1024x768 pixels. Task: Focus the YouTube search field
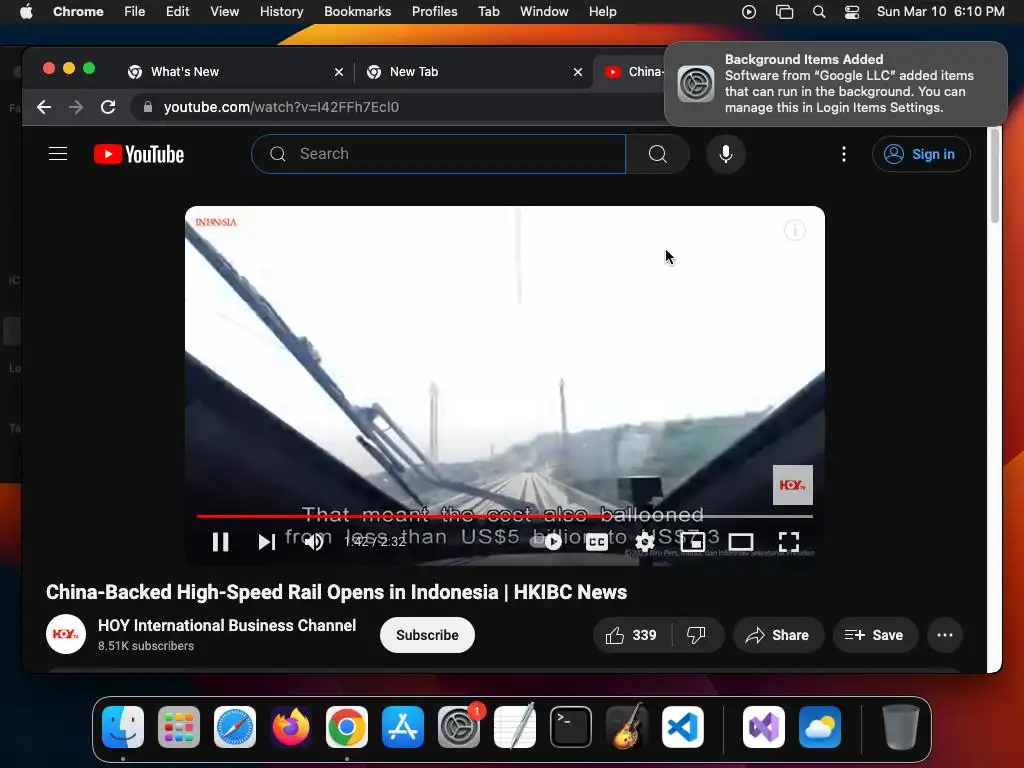pos(438,154)
